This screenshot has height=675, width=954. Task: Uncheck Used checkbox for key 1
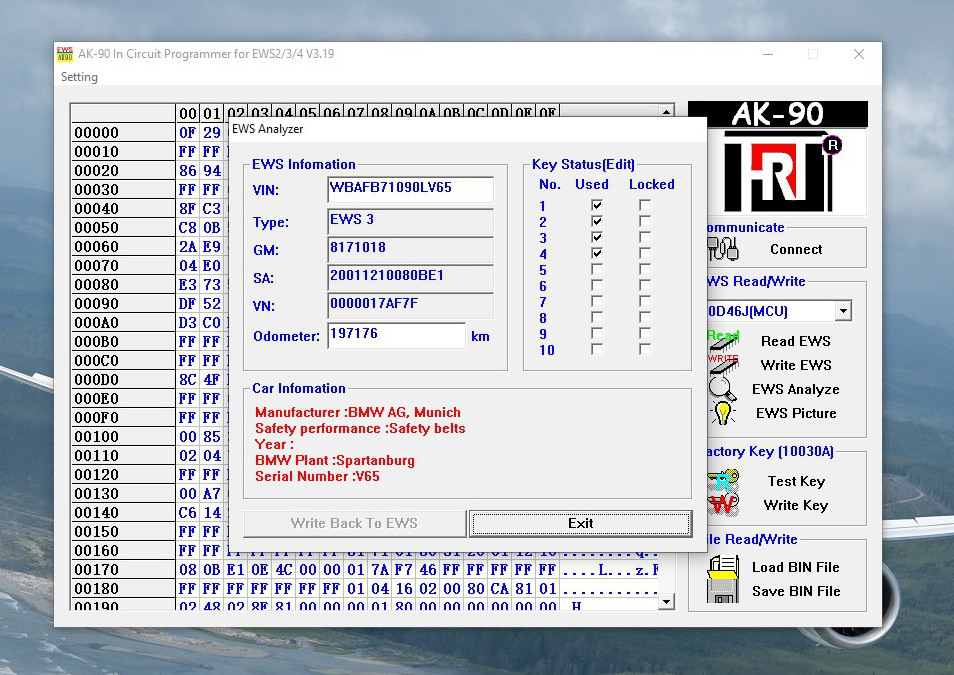click(x=597, y=205)
